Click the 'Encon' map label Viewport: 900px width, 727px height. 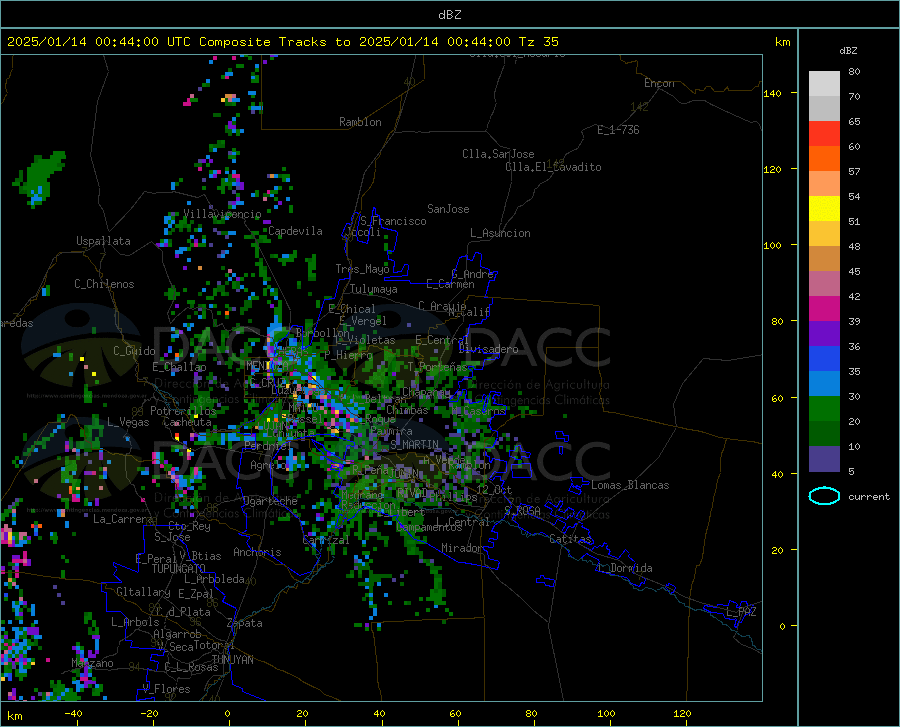pyautogui.click(x=659, y=83)
